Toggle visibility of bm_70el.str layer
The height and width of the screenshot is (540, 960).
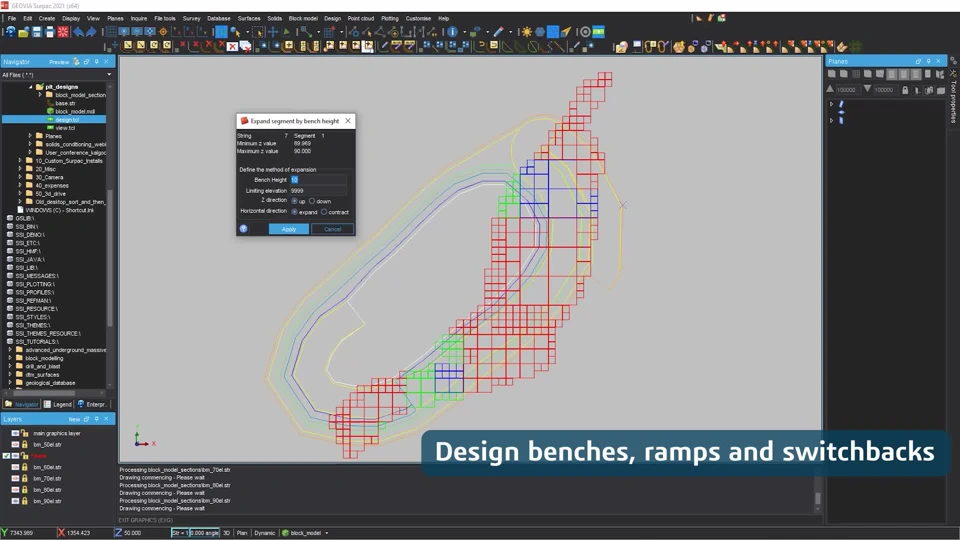click(15, 478)
